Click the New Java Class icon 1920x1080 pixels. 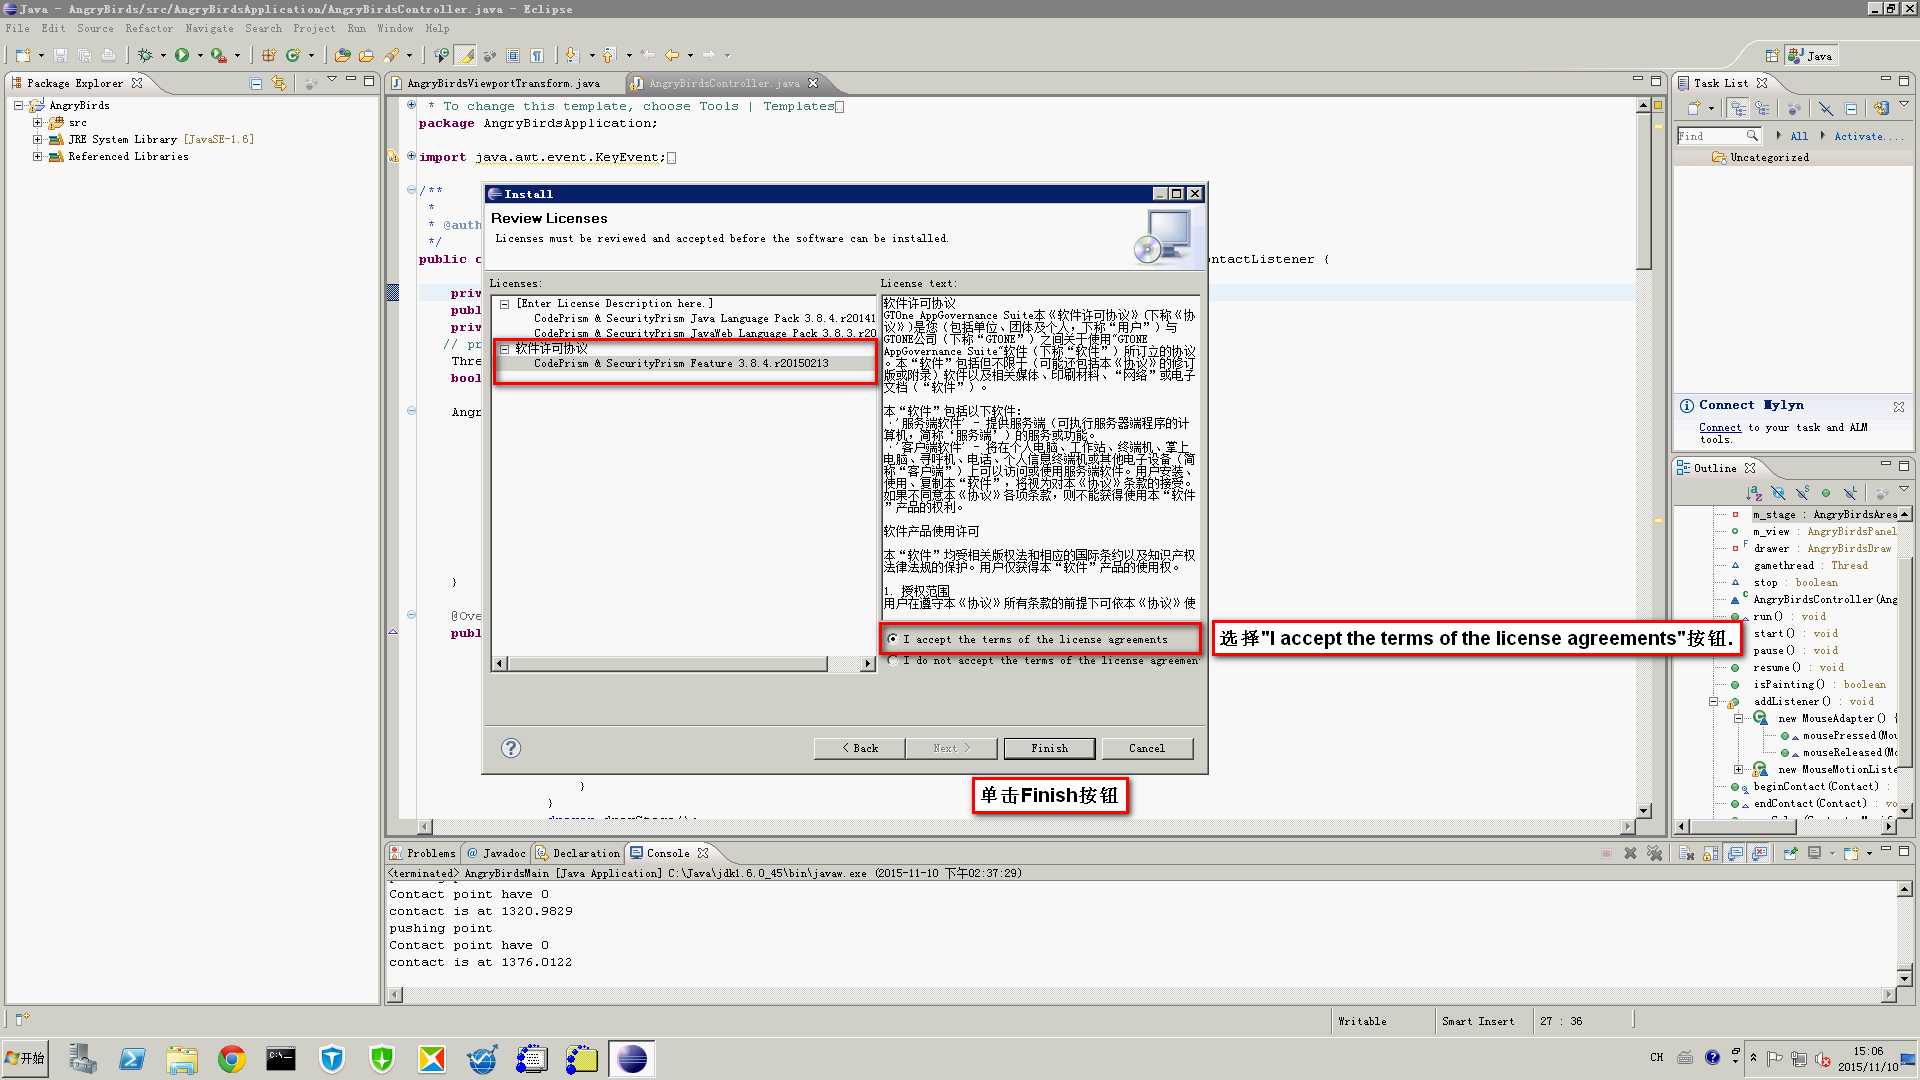pos(293,56)
